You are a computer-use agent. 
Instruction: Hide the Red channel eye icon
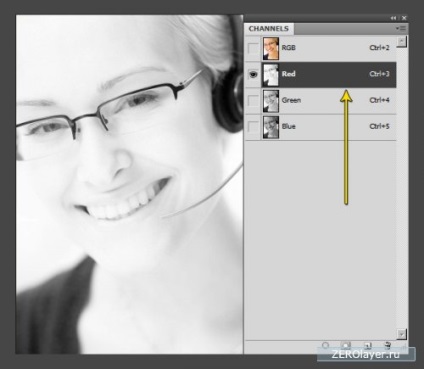(x=253, y=75)
